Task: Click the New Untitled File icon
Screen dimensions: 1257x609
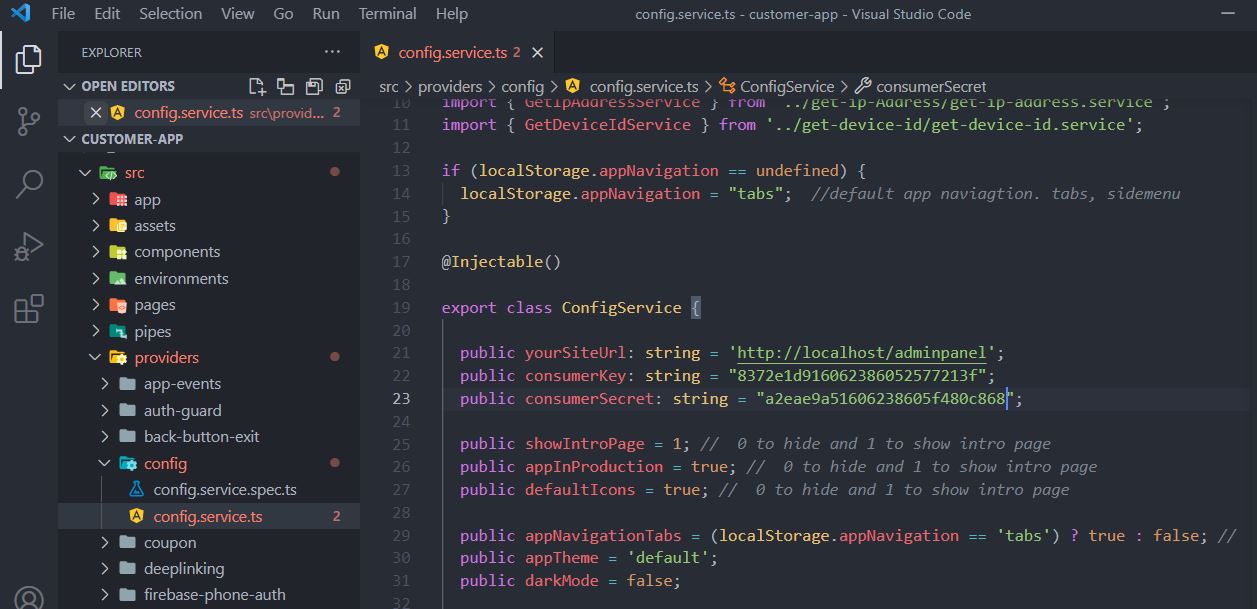Action: pyautogui.click(x=257, y=86)
